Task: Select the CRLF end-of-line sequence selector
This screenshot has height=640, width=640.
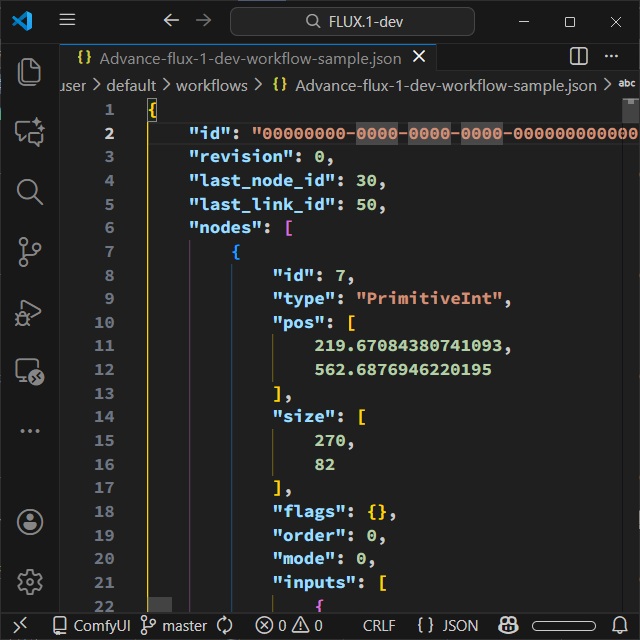Action: click(x=379, y=626)
